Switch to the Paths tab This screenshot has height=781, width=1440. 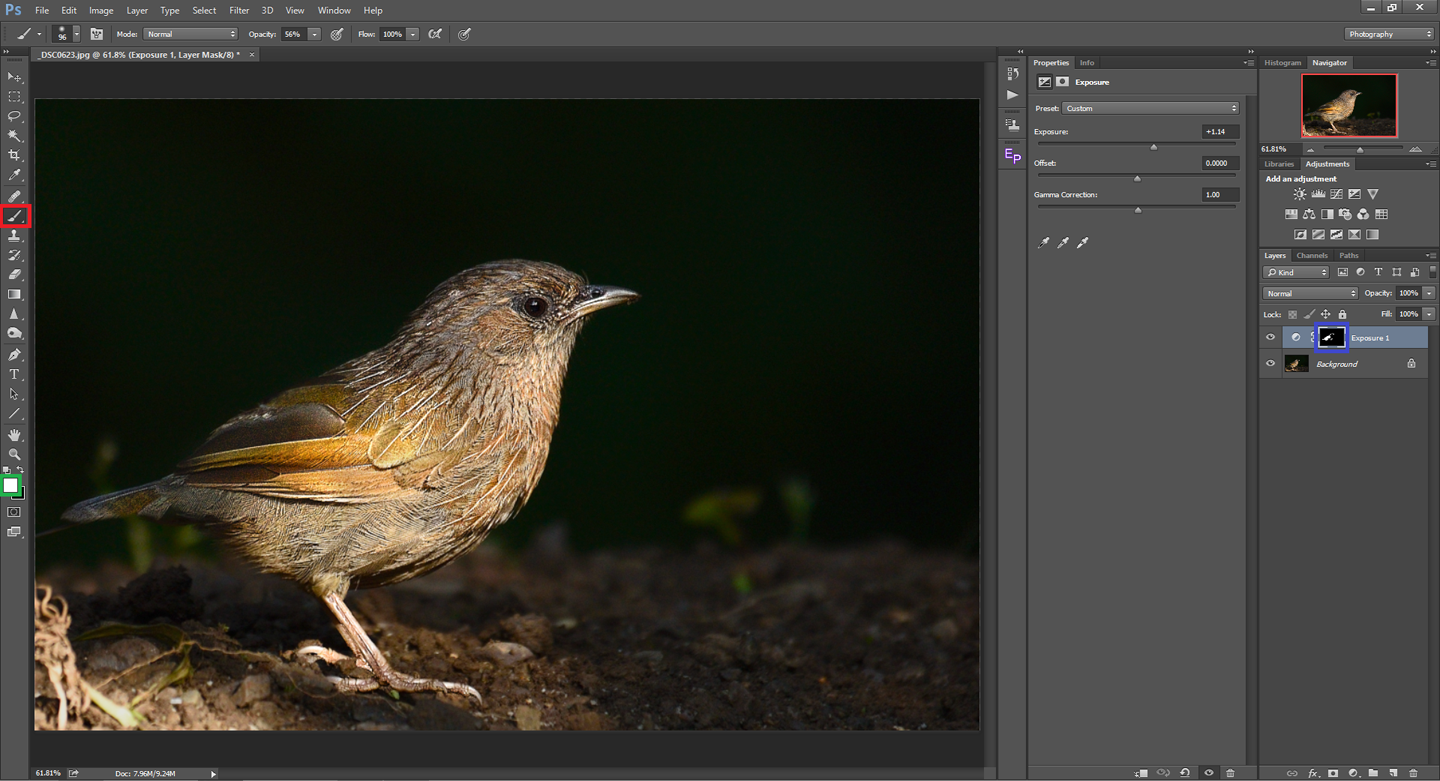1349,255
